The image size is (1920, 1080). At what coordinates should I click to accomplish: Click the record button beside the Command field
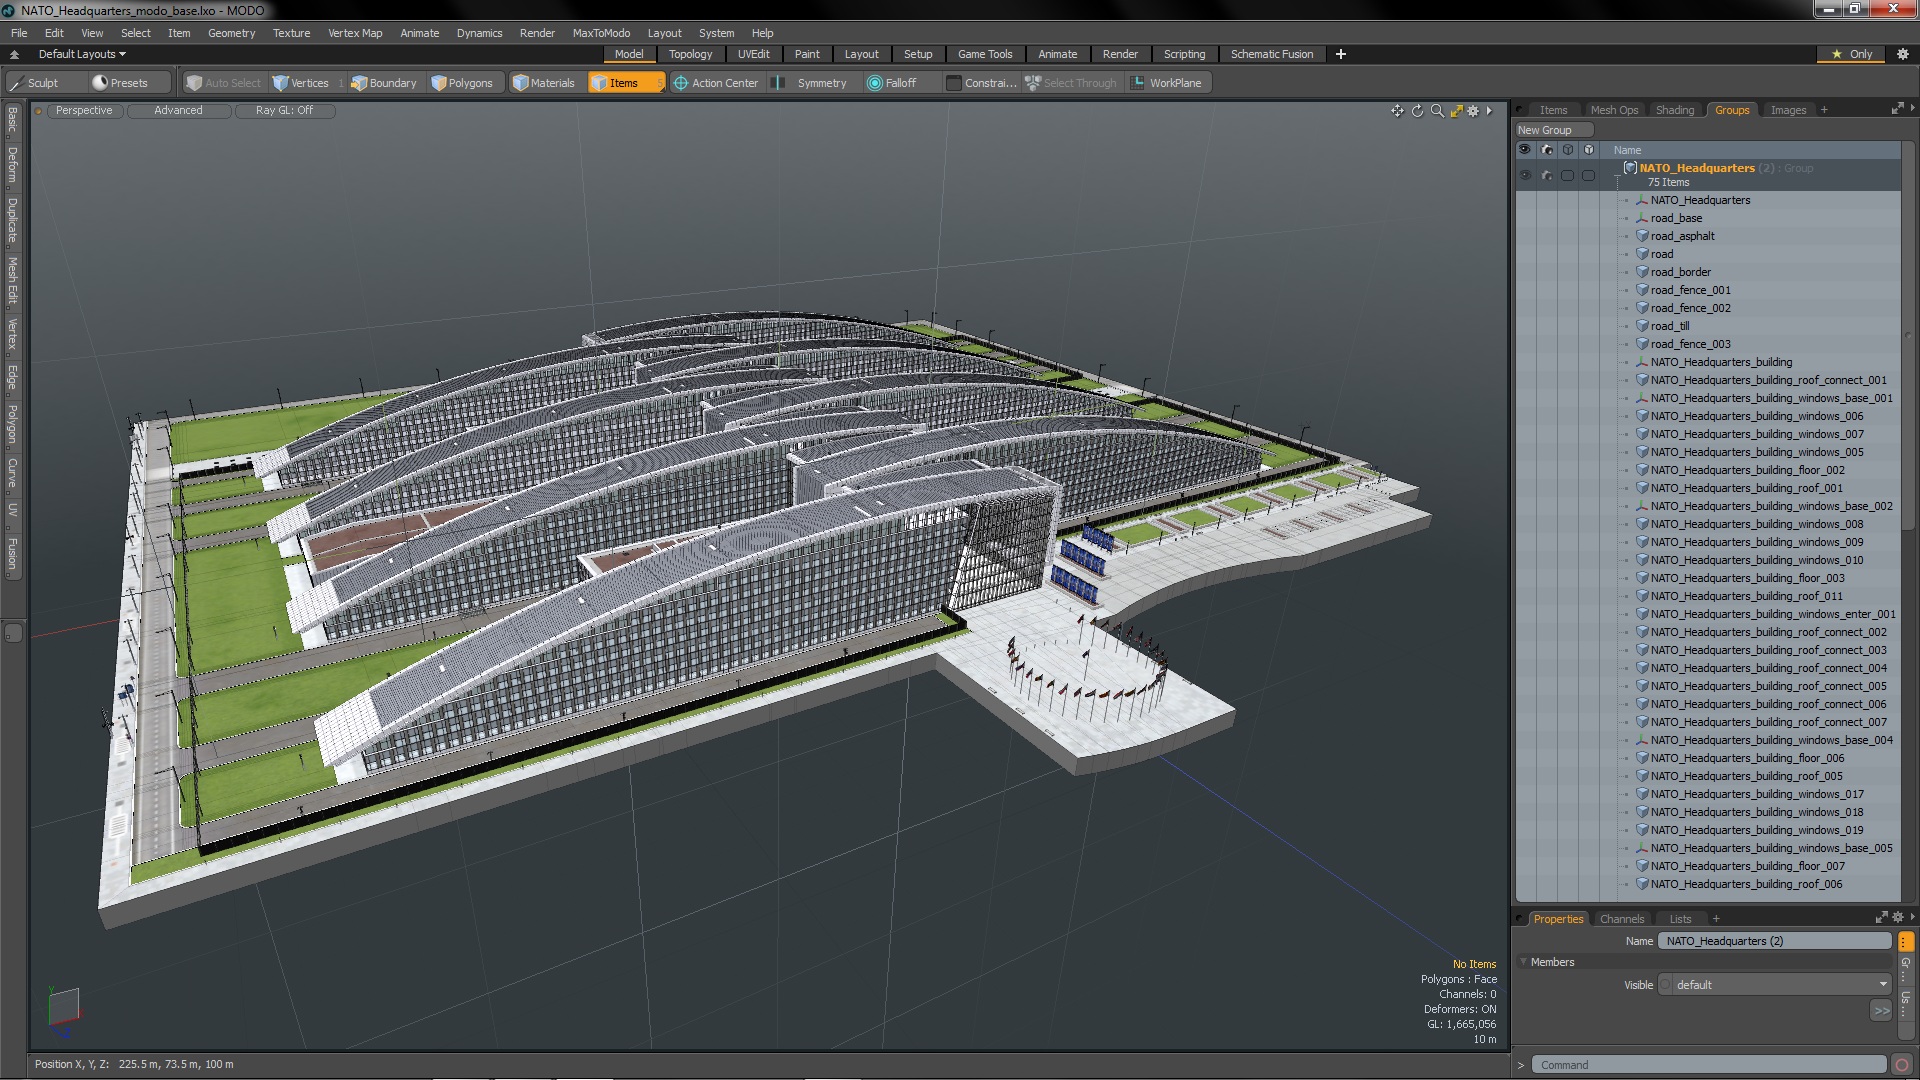point(1902,1065)
